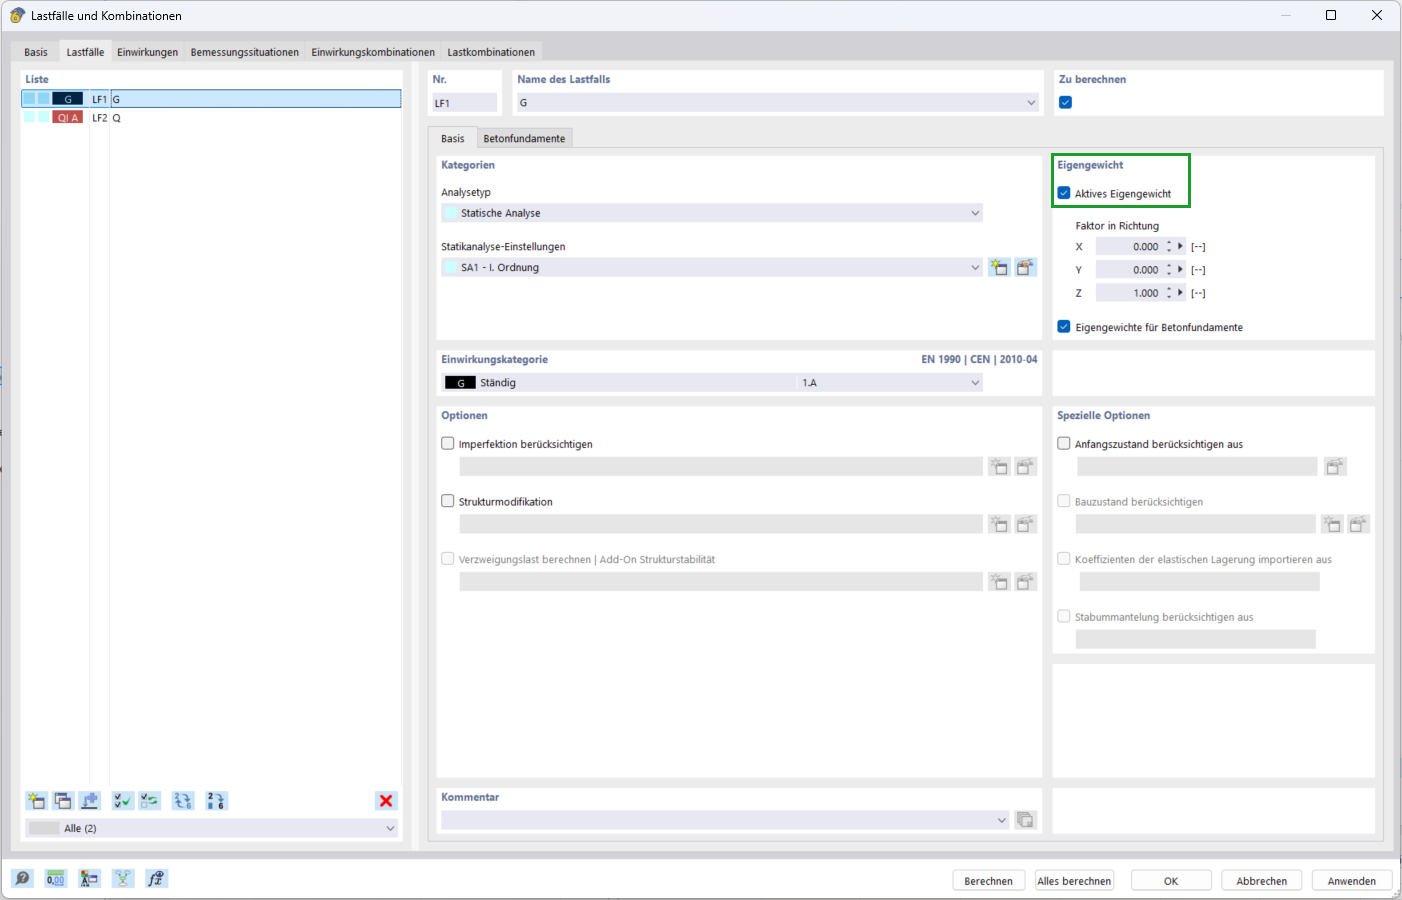Select load case LF2 Q in list
This screenshot has height=900, width=1402.
(x=211, y=117)
